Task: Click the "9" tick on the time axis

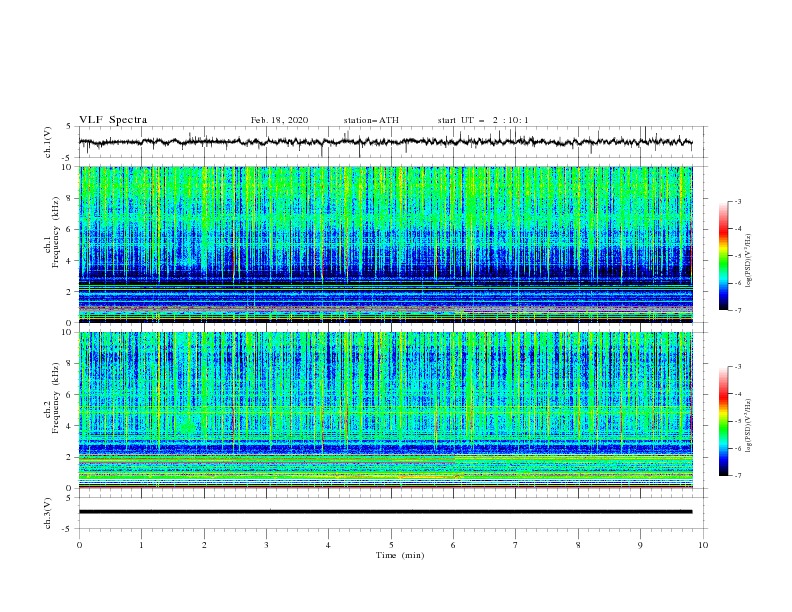Action: tap(640, 545)
